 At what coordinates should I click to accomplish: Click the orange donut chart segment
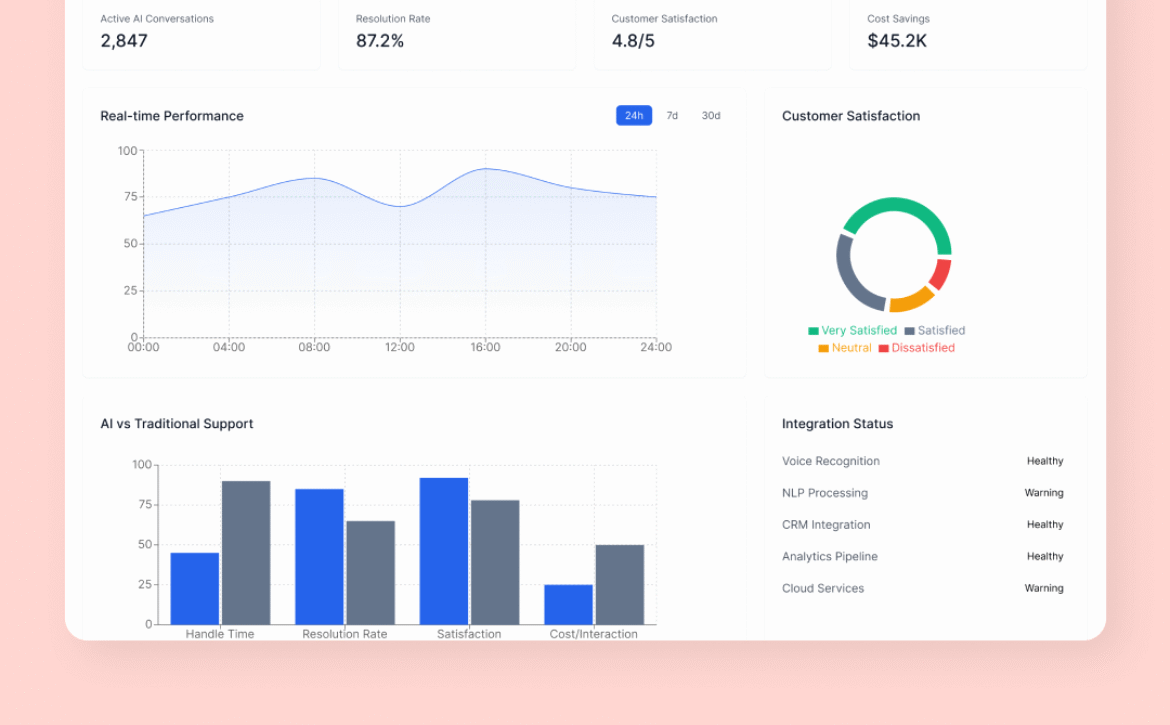pyautogui.click(x=910, y=299)
